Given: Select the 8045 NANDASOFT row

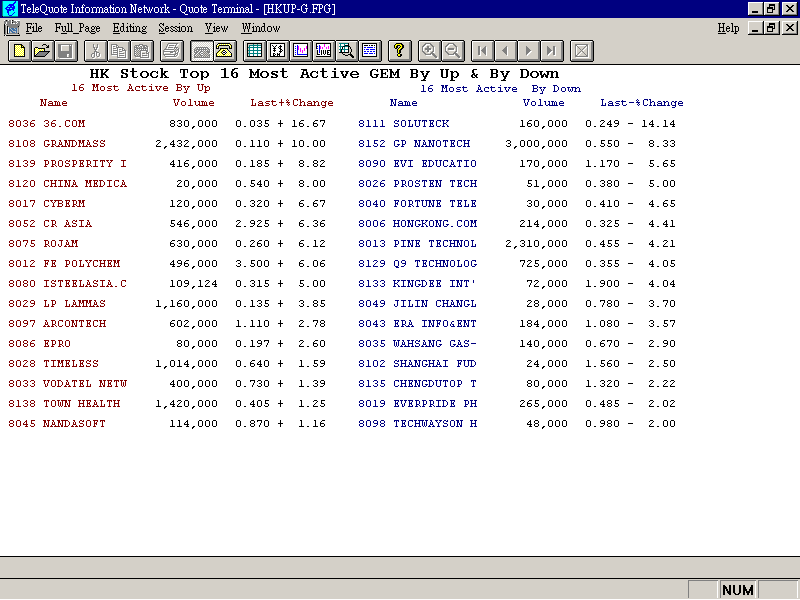Looking at the screenshot, I should pos(167,423).
